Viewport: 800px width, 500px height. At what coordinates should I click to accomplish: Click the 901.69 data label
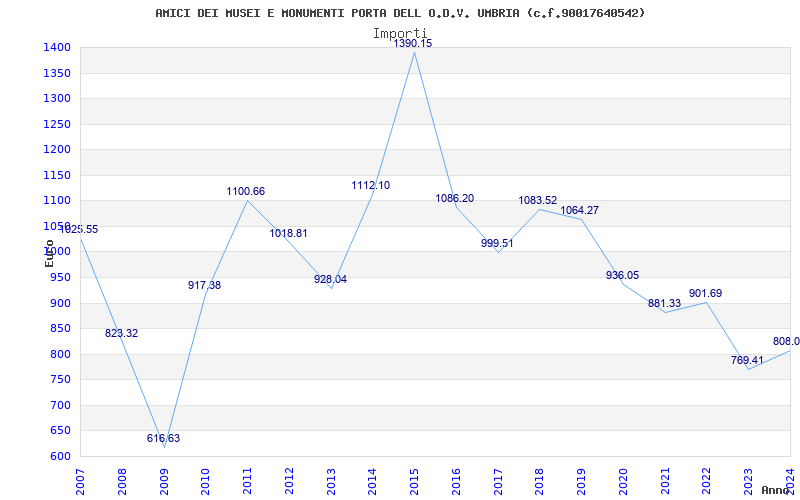tap(706, 293)
